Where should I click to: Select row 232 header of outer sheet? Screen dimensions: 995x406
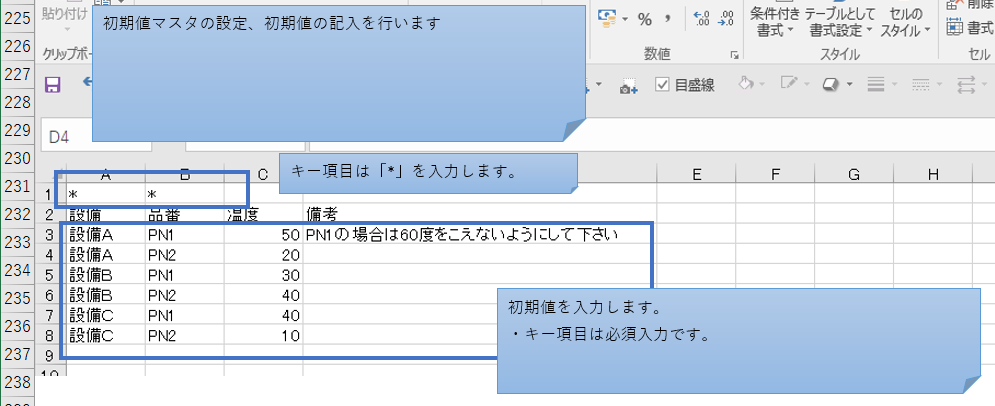(18, 214)
